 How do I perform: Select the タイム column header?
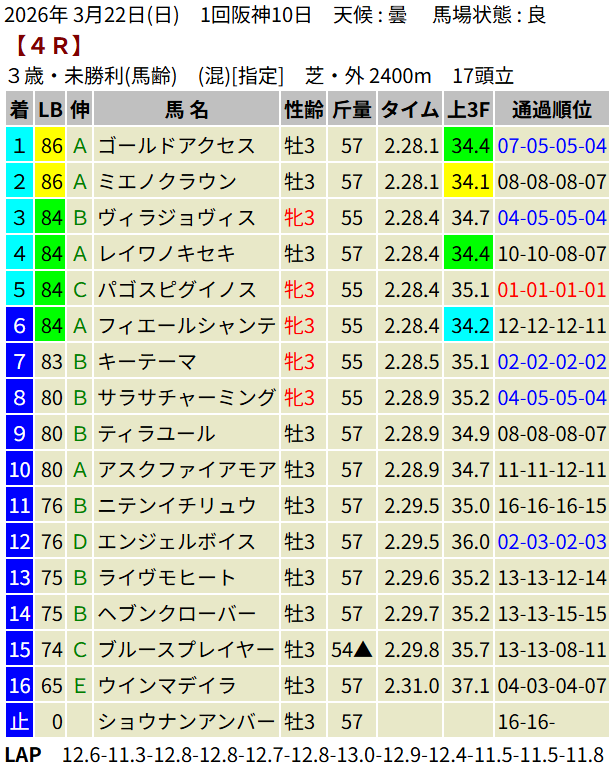point(410,110)
